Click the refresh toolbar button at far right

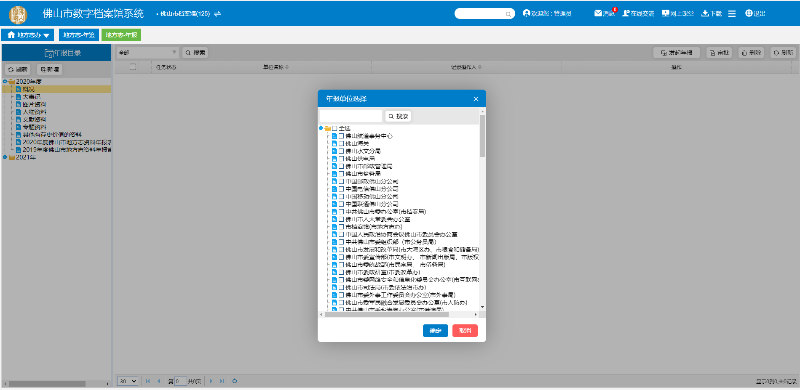[x=783, y=52]
